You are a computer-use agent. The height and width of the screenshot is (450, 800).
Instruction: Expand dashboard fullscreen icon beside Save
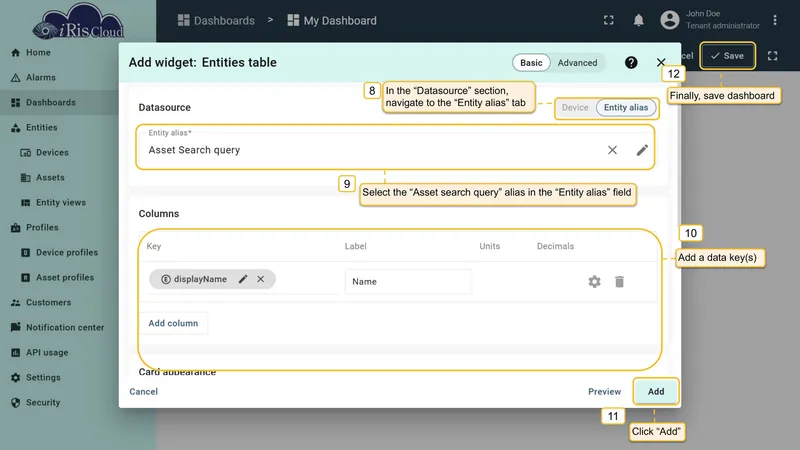tap(772, 56)
